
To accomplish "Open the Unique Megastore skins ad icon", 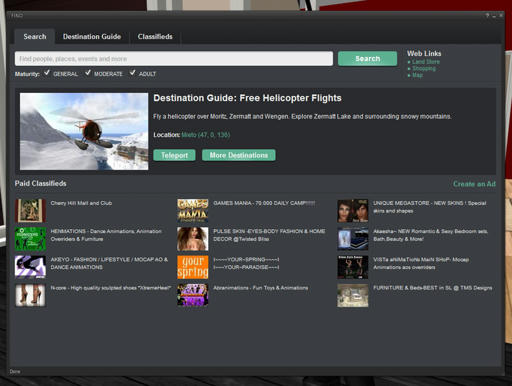I will pos(353,211).
